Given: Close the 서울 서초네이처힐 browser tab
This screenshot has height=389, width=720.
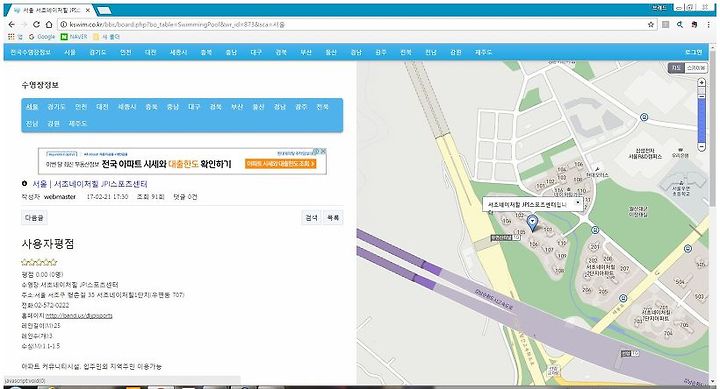Looking at the screenshot, I should pyautogui.click(x=88, y=10).
